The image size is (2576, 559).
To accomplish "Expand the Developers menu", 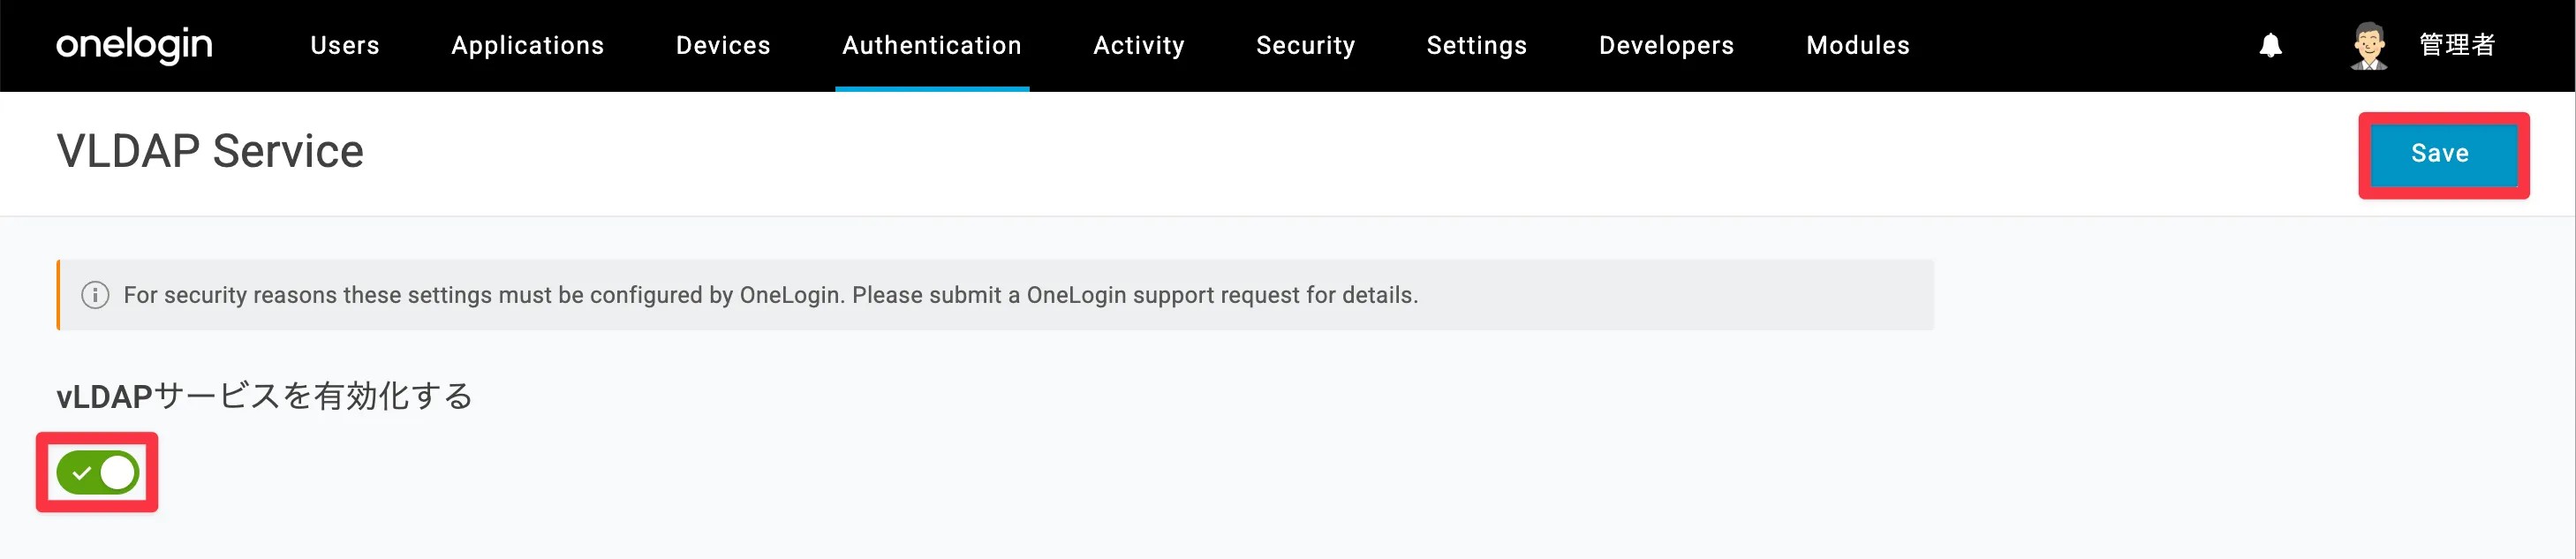I will pyautogui.click(x=1666, y=45).
